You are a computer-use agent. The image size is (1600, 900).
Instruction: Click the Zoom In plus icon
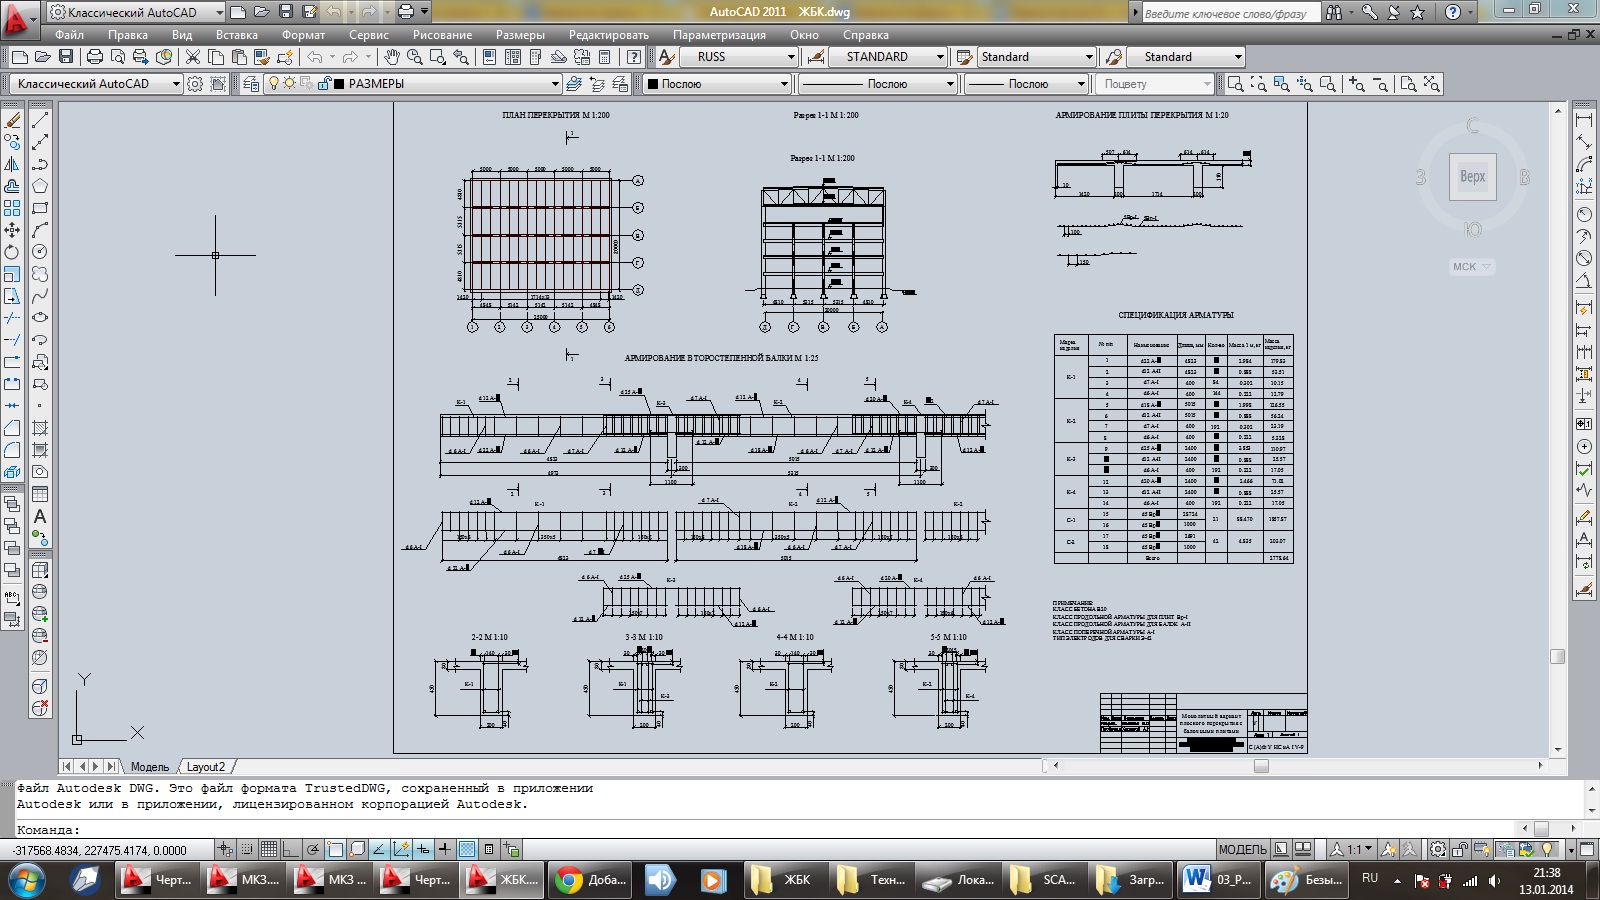pos(1357,84)
